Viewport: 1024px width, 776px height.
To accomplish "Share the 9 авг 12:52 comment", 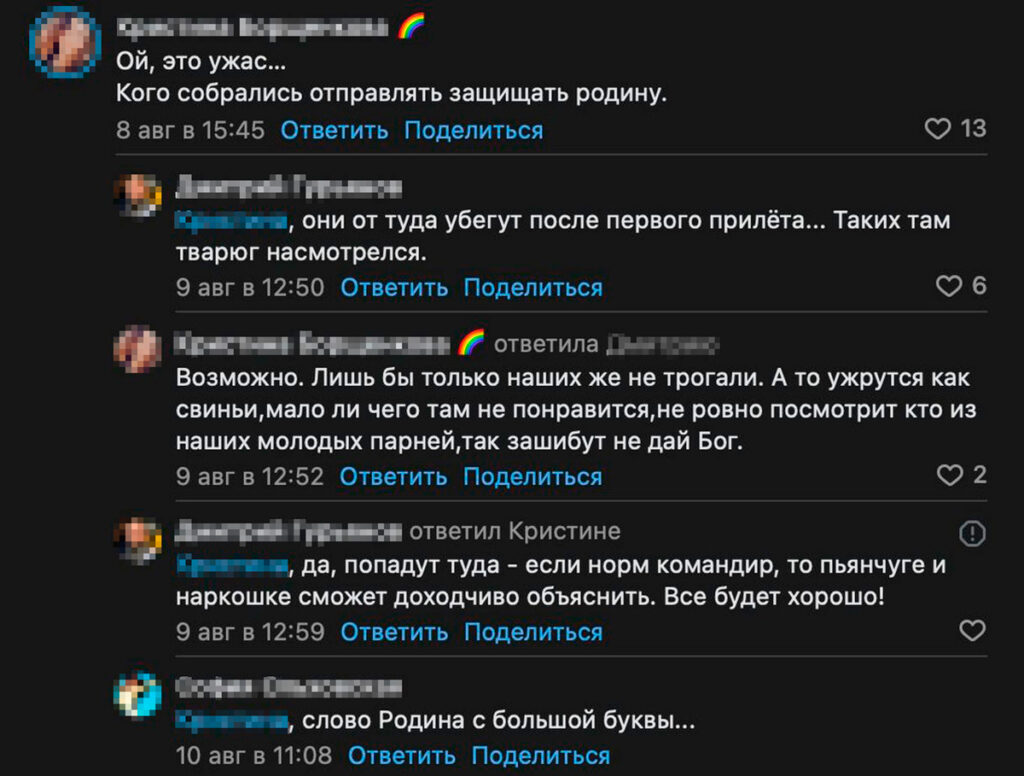I will tap(533, 476).
